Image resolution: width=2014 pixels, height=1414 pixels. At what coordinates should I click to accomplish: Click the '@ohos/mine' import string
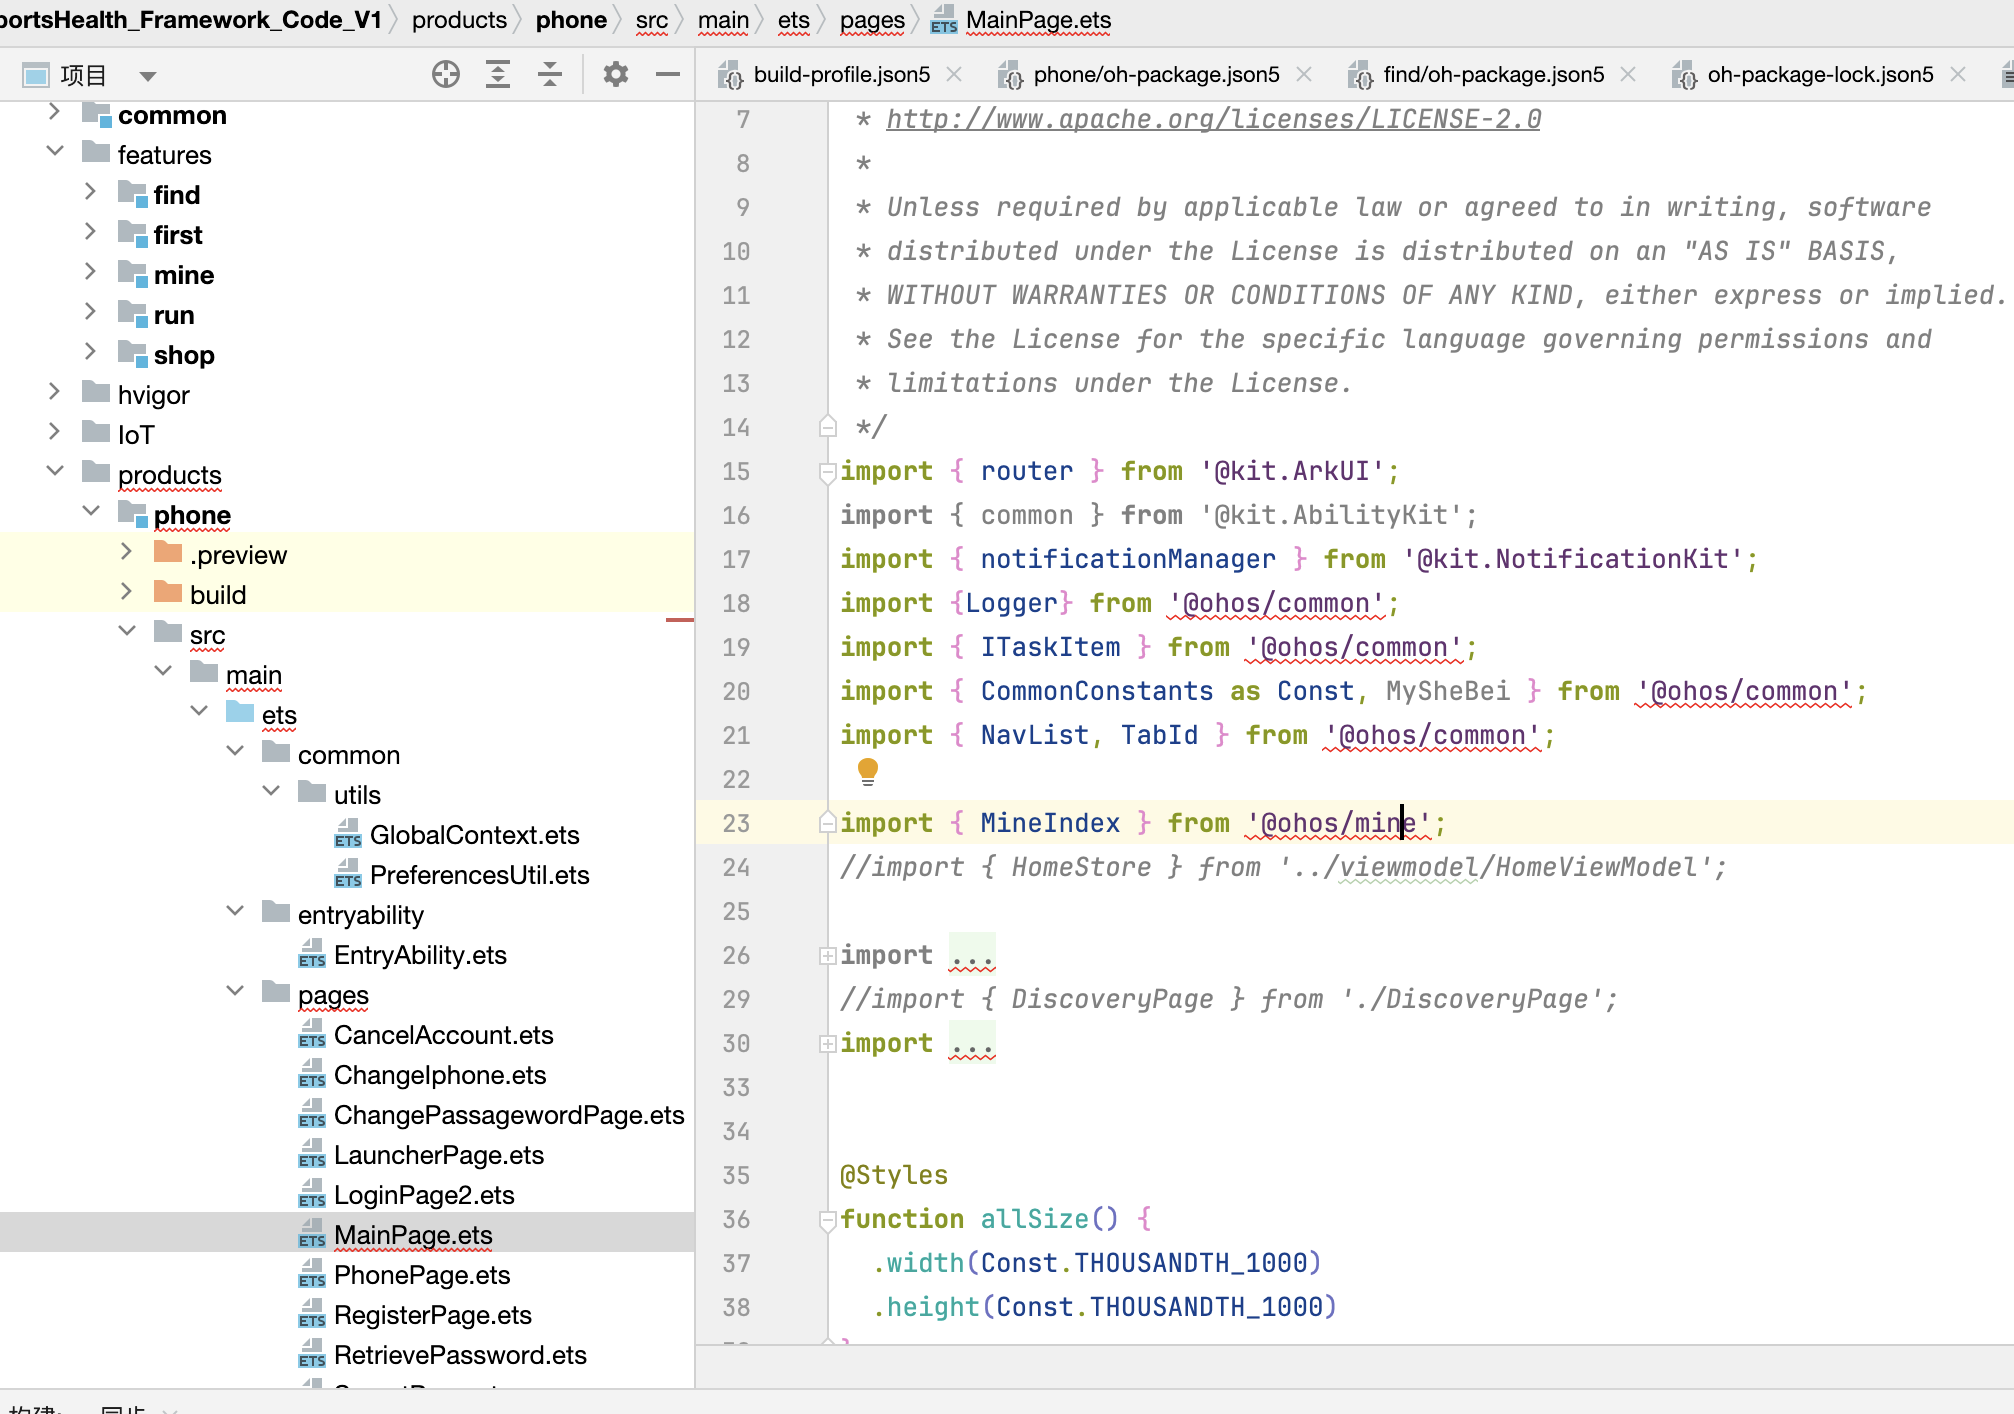(x=1339, y=823)
